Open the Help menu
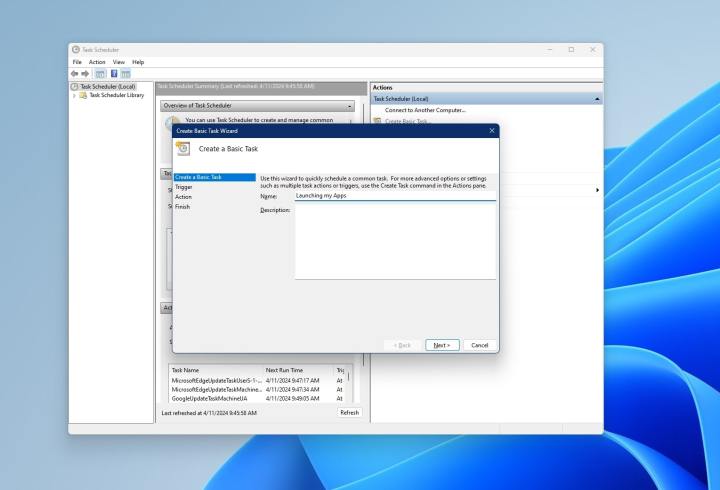The height and width of the screenshot is (490, 720). pos(138,62)
